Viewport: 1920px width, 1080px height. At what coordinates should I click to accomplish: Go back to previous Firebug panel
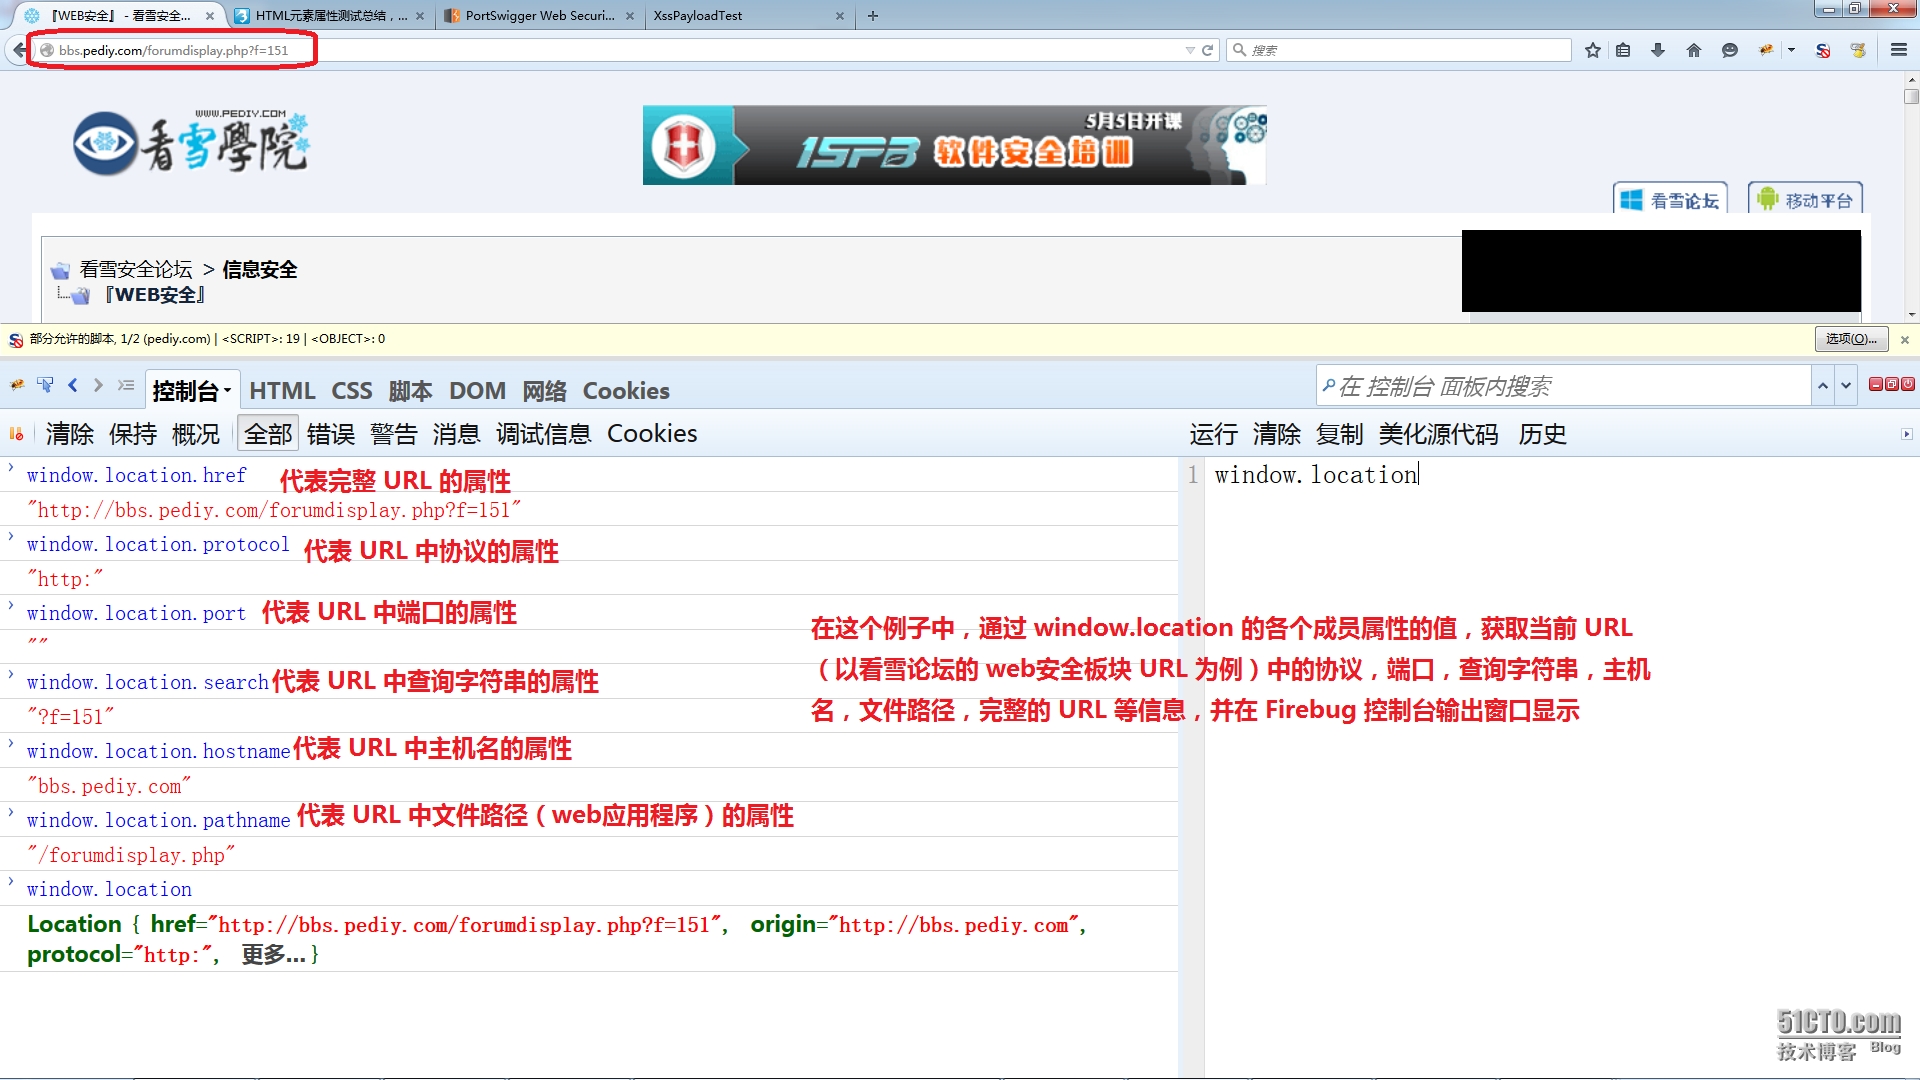[72, 385]
